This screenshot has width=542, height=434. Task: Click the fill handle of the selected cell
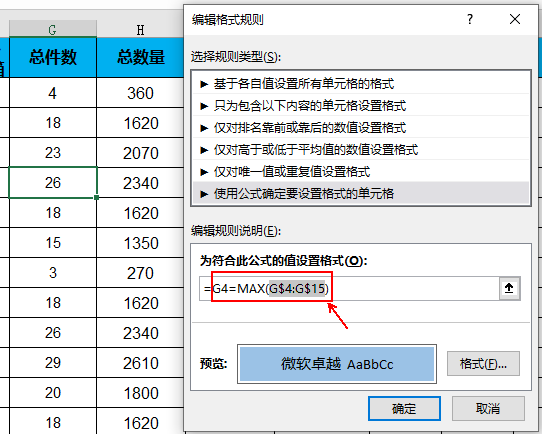96,197
